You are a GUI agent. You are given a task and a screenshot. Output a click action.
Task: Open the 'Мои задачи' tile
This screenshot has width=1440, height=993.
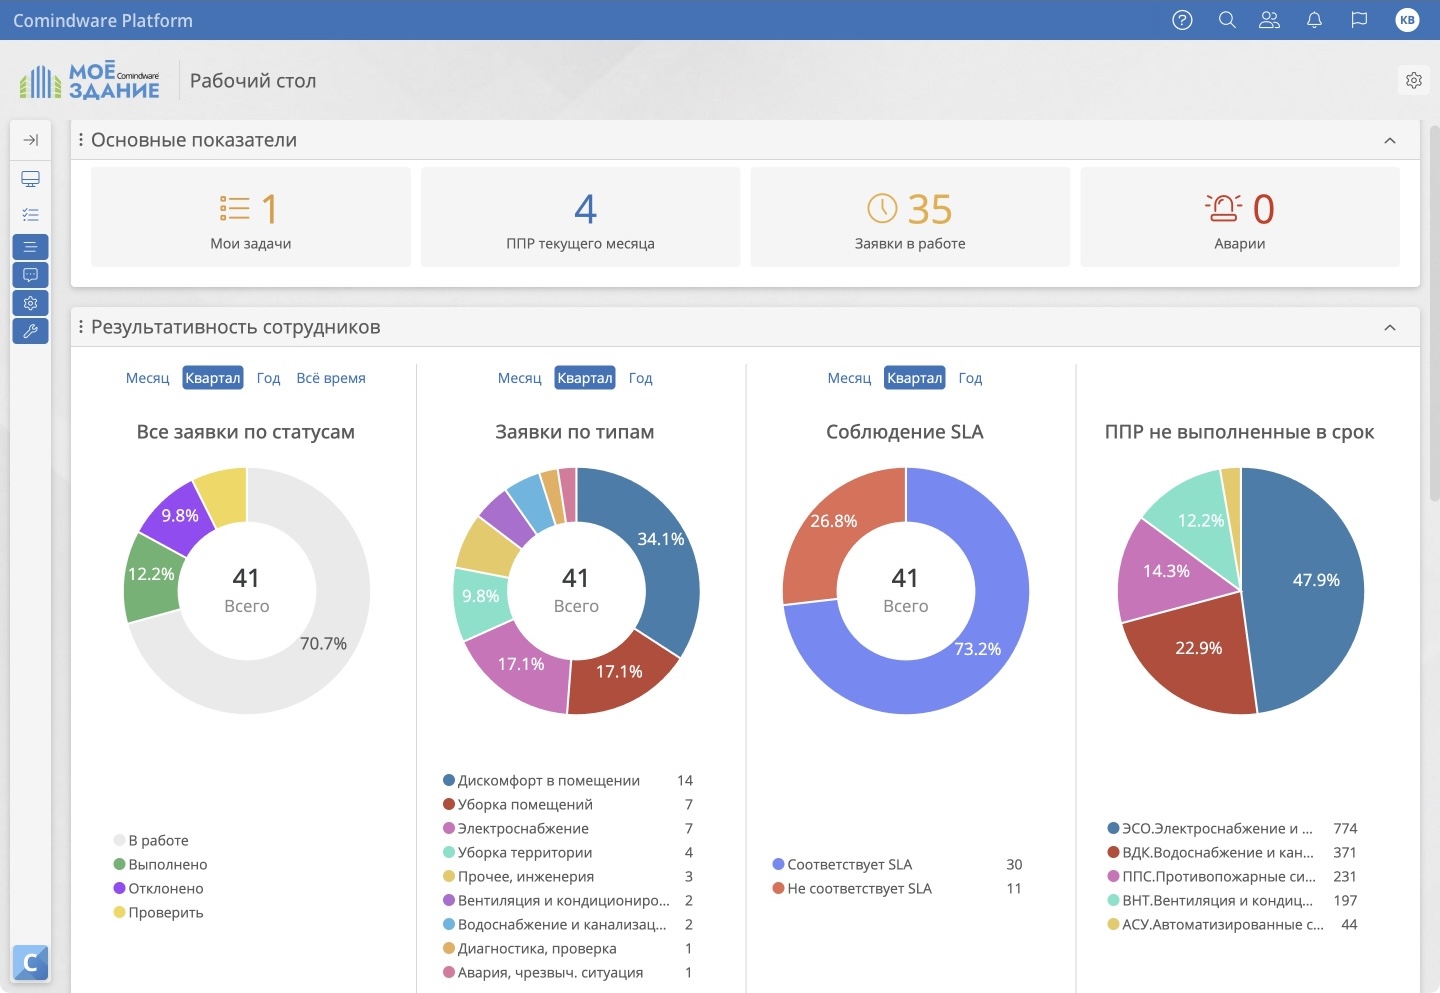[250, 217]
